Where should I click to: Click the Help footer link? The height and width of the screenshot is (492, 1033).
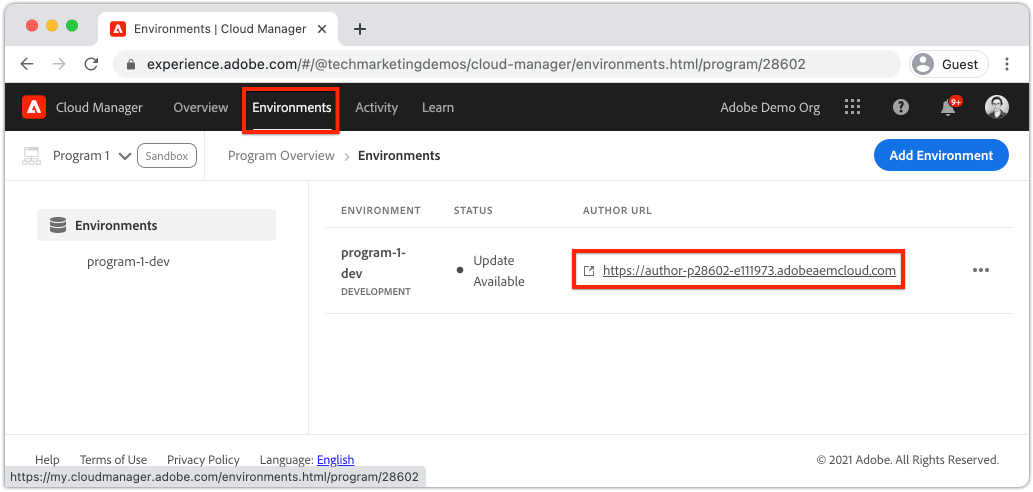coord(47,460)
